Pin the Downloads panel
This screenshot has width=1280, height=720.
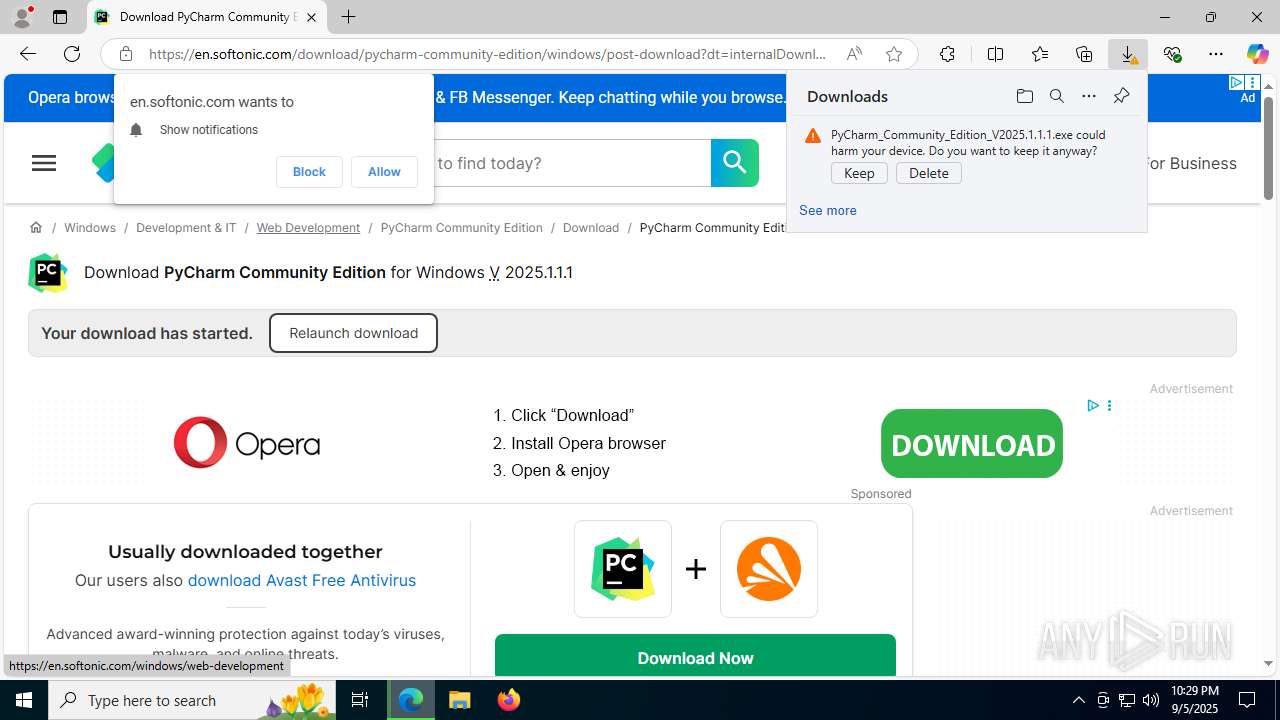point(1121,96)
